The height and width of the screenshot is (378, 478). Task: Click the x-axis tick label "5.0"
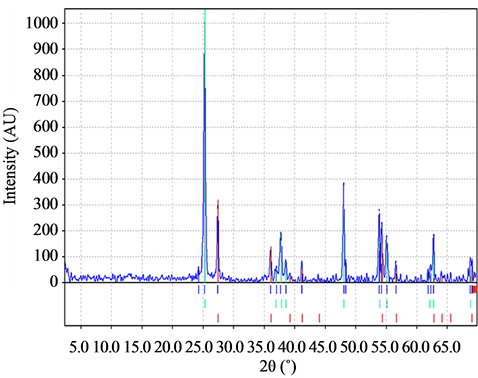(x=79, y=347)
